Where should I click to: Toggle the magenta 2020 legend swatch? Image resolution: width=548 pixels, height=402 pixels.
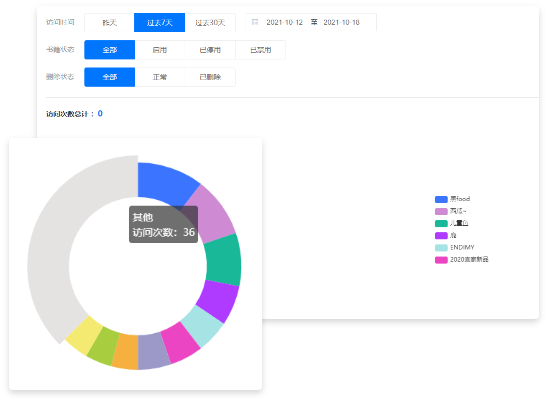pos(441,260)
